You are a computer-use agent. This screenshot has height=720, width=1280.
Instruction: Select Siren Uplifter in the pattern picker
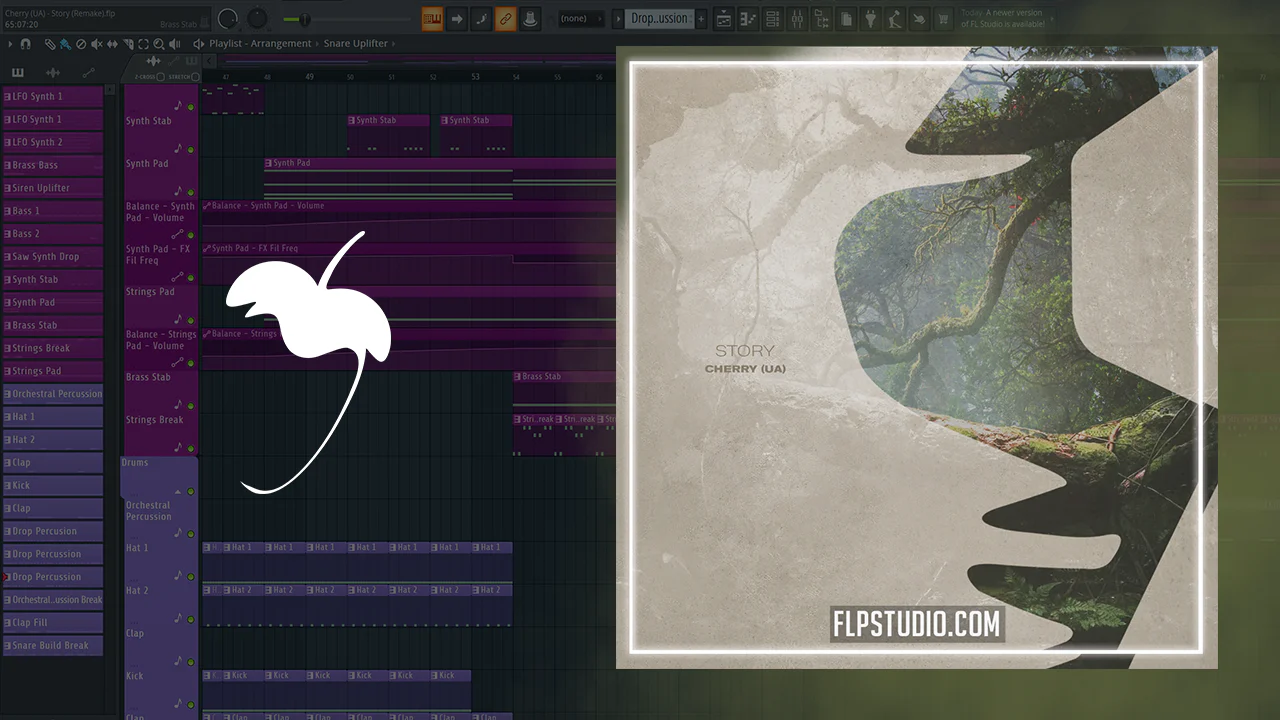tap(53, 188)
